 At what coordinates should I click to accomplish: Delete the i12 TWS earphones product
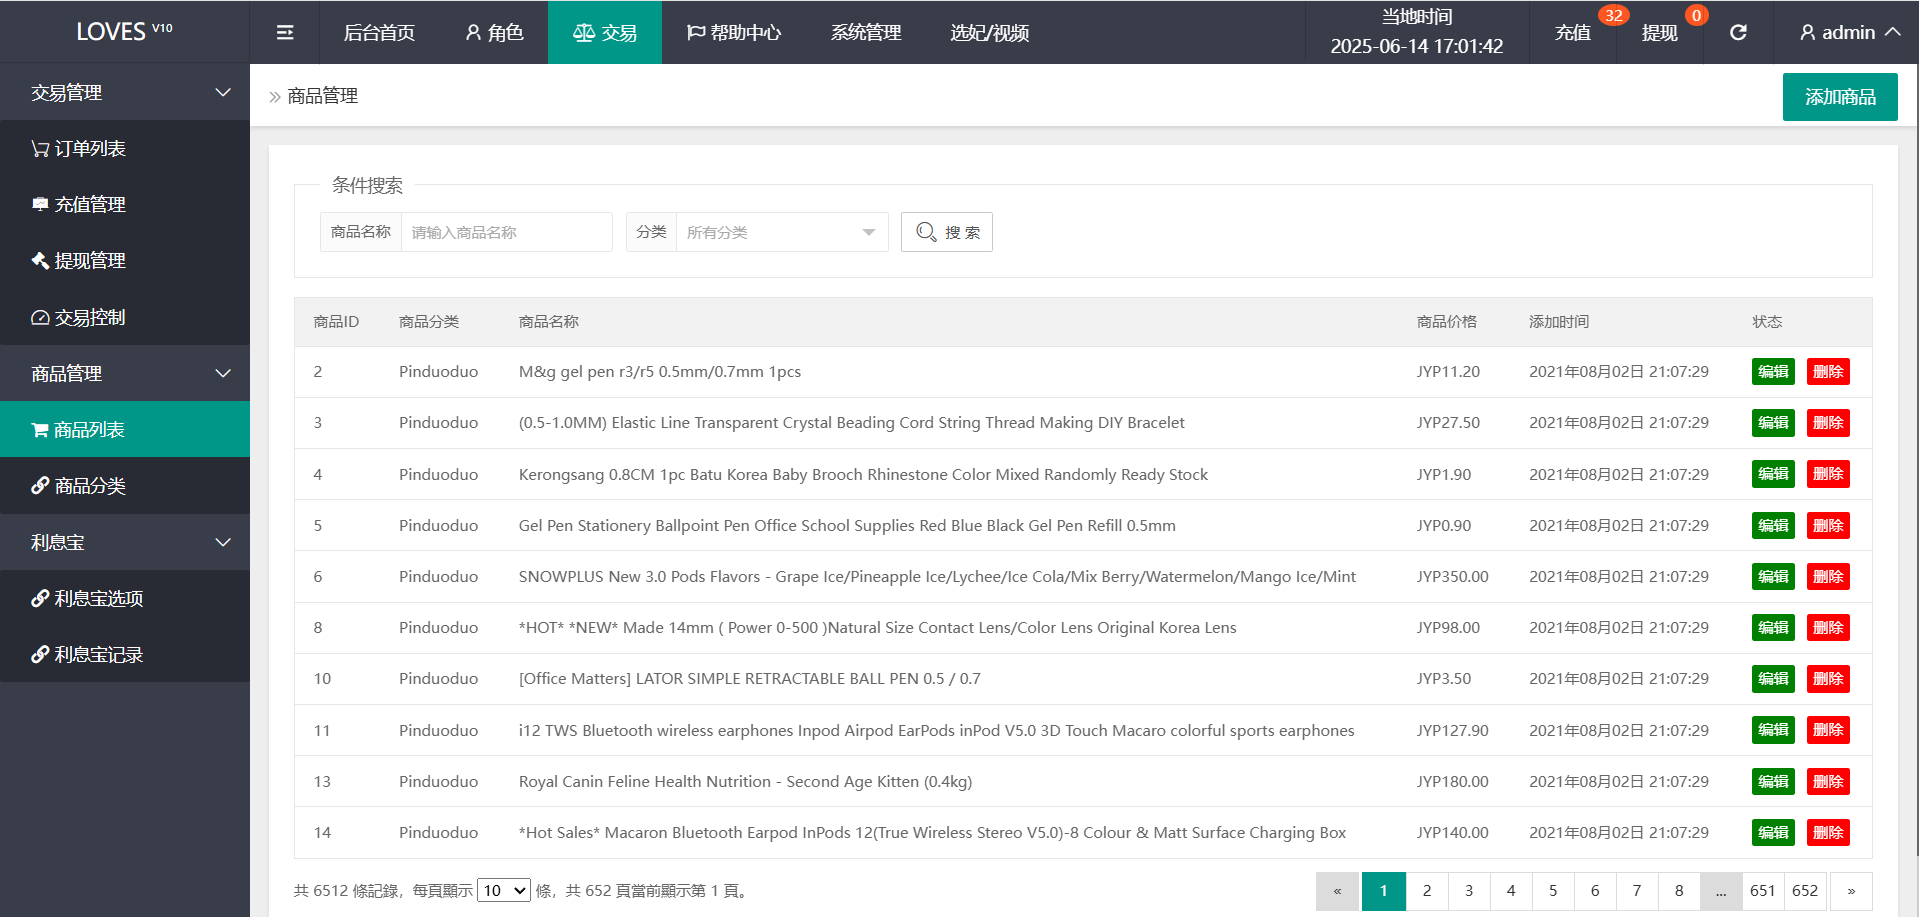(1828, 730)
